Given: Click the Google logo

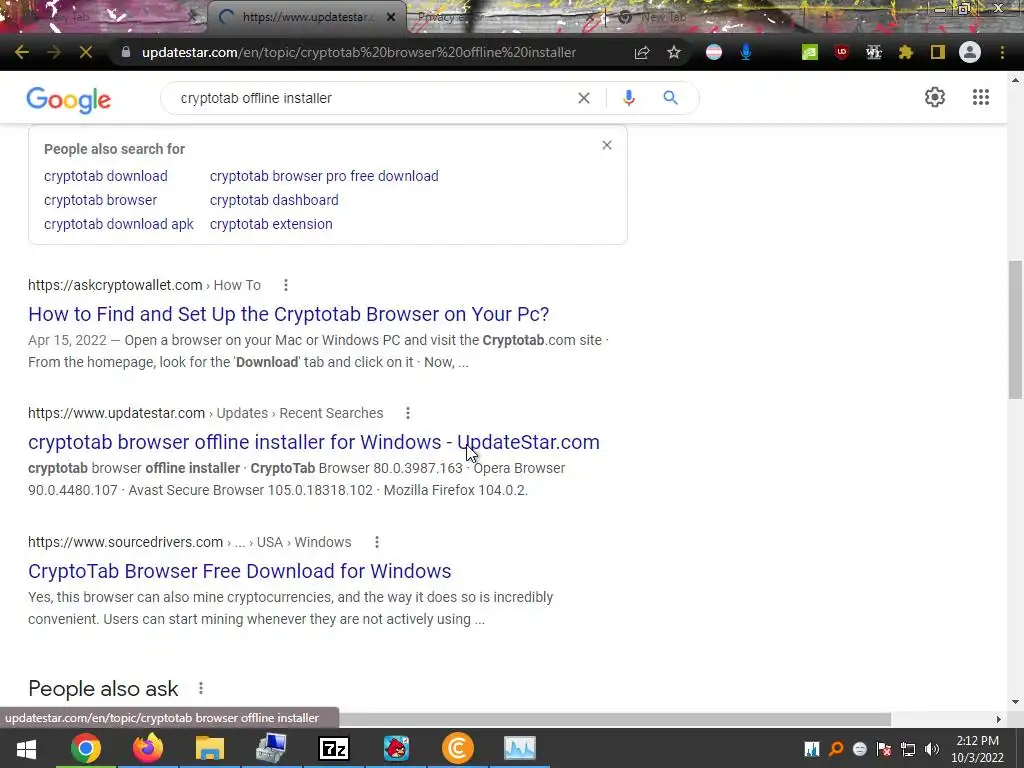Looking at the screenshot, I should [x=69, y=99].
